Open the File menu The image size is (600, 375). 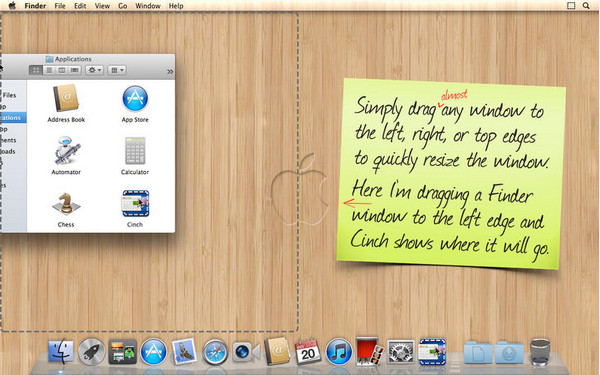tap(60, 6)
